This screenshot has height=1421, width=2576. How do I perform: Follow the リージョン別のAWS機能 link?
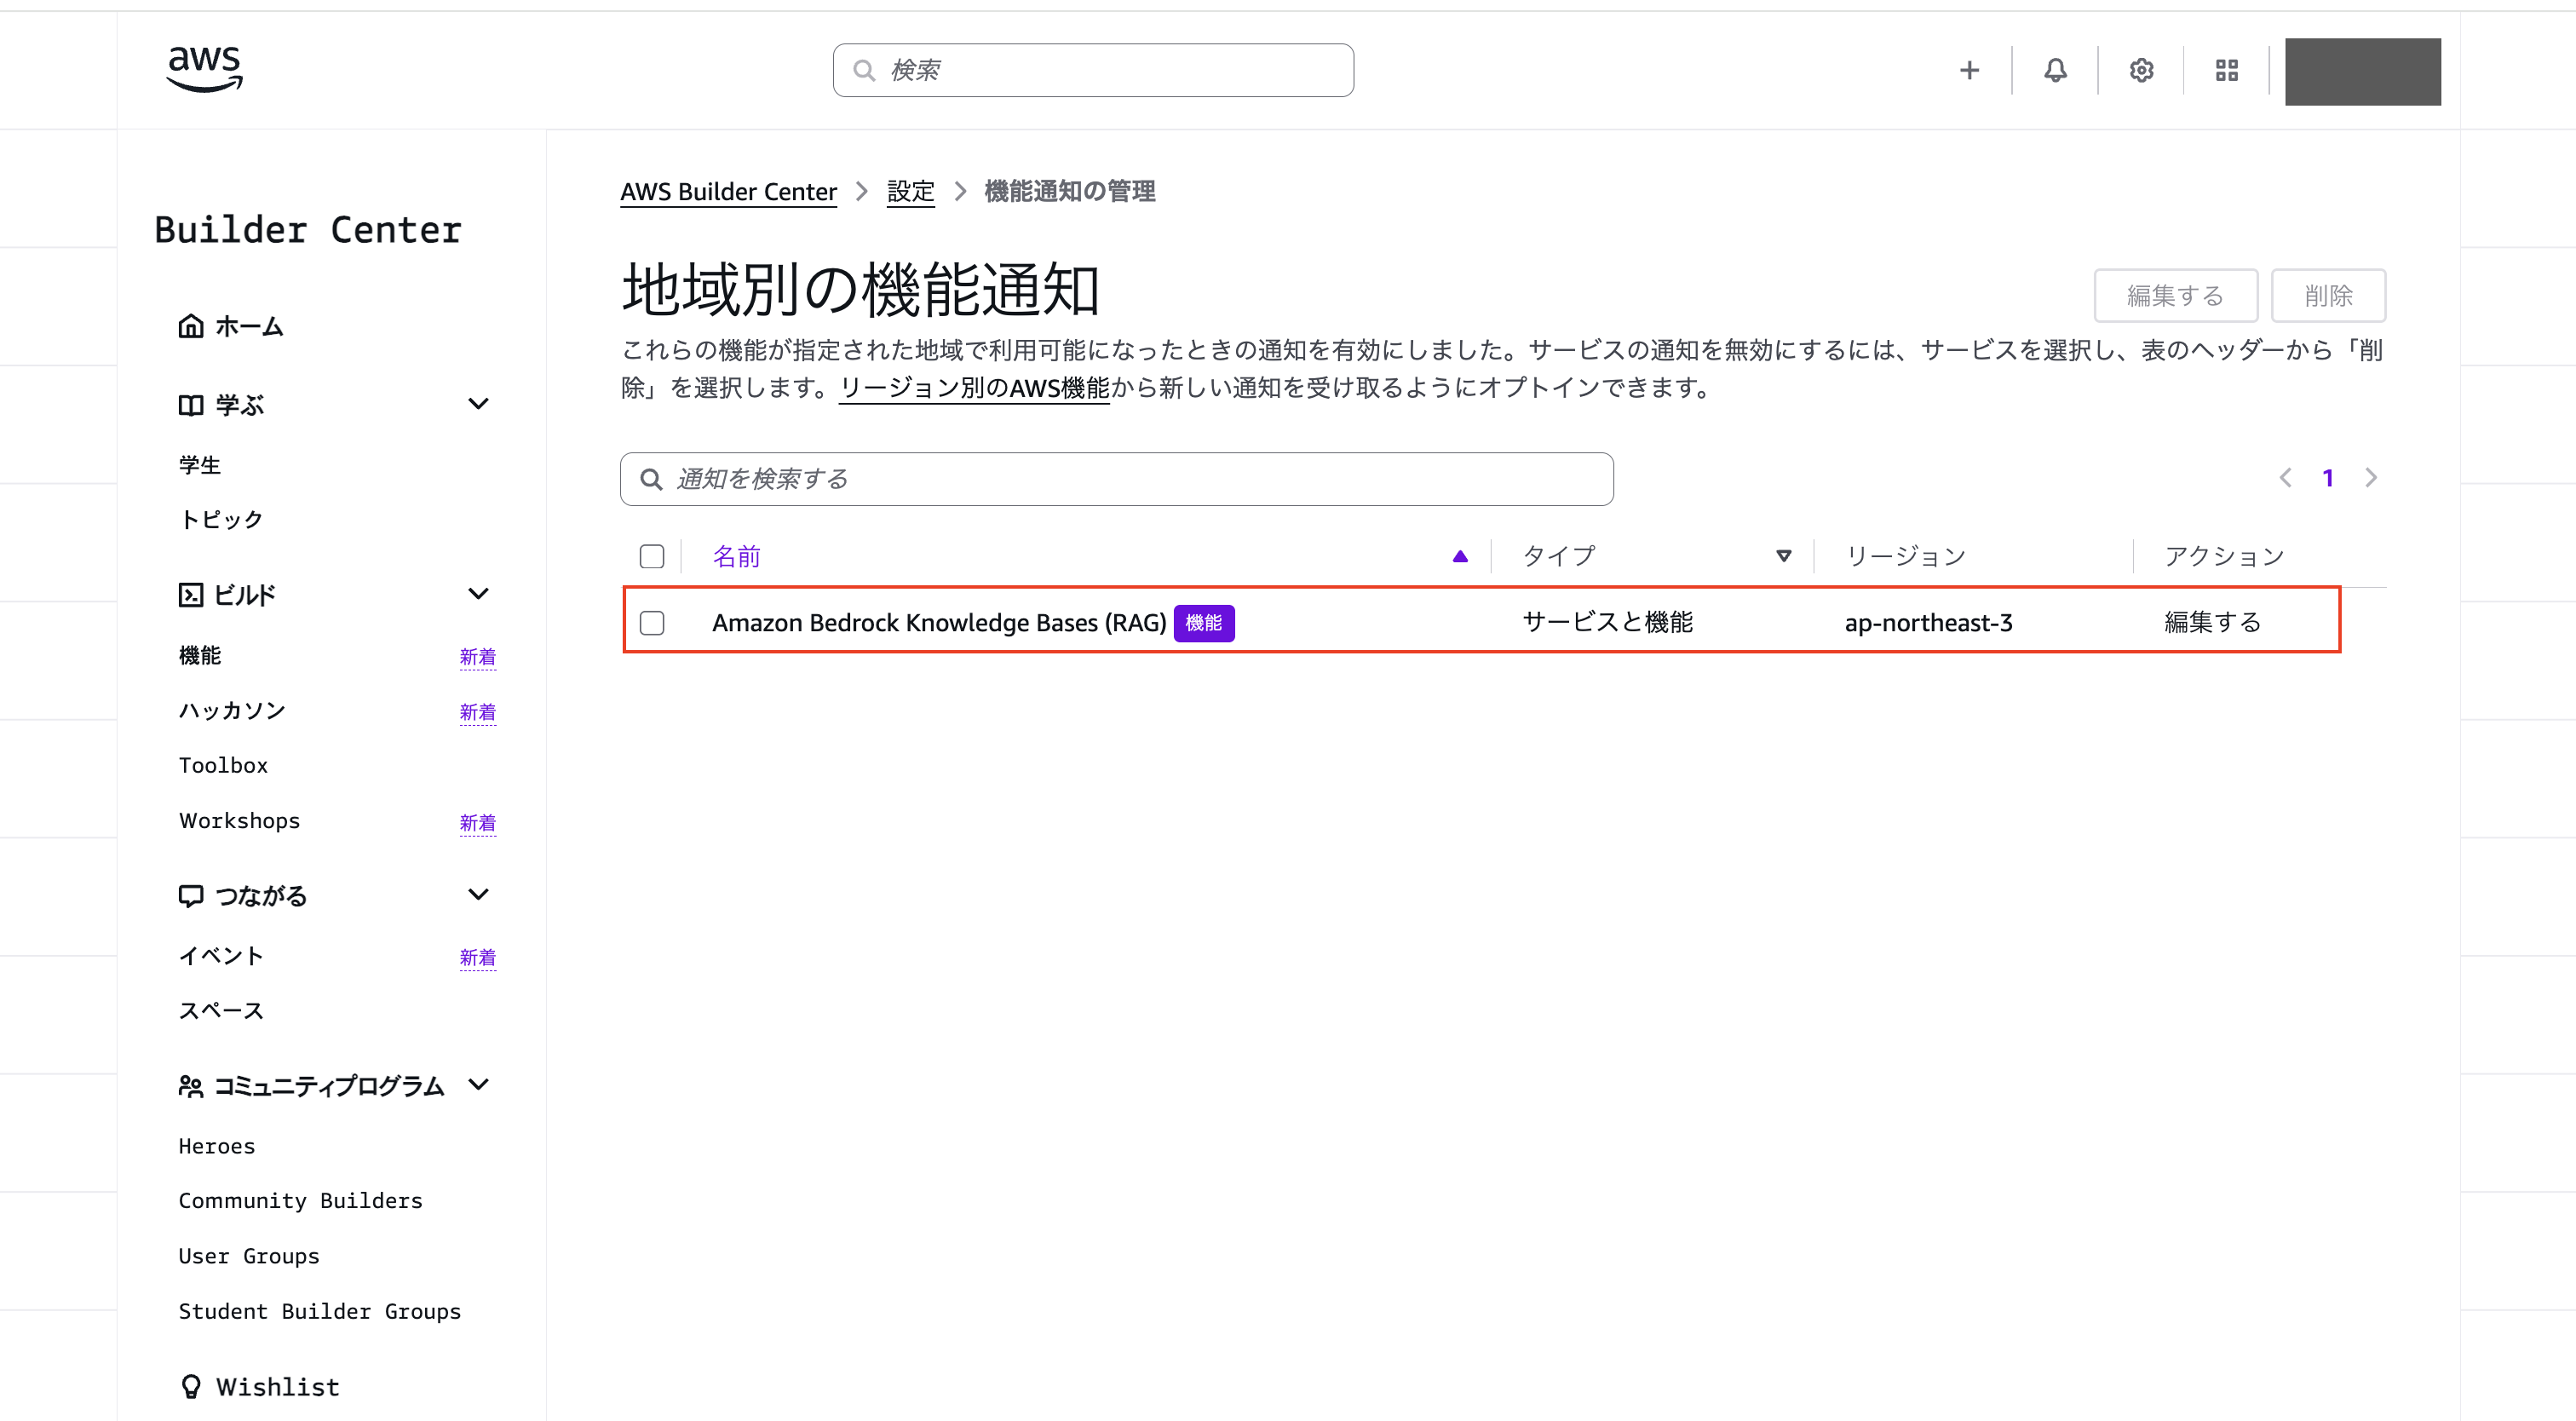pyautogui.click(x=974, y=388)
